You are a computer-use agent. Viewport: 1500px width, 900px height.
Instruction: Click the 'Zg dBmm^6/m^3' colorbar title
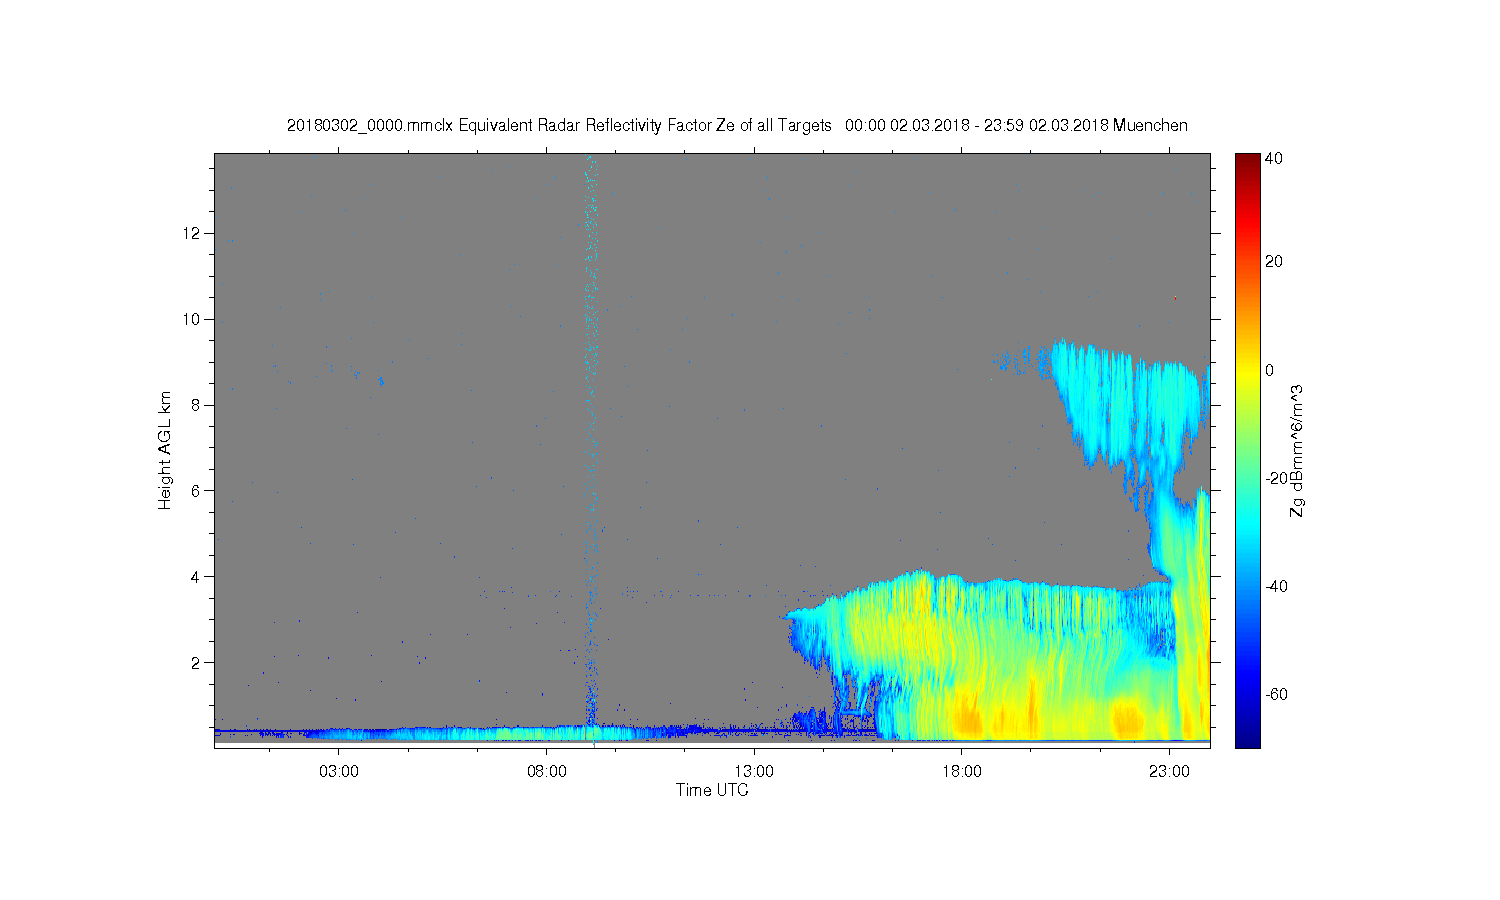[1297, 450]
